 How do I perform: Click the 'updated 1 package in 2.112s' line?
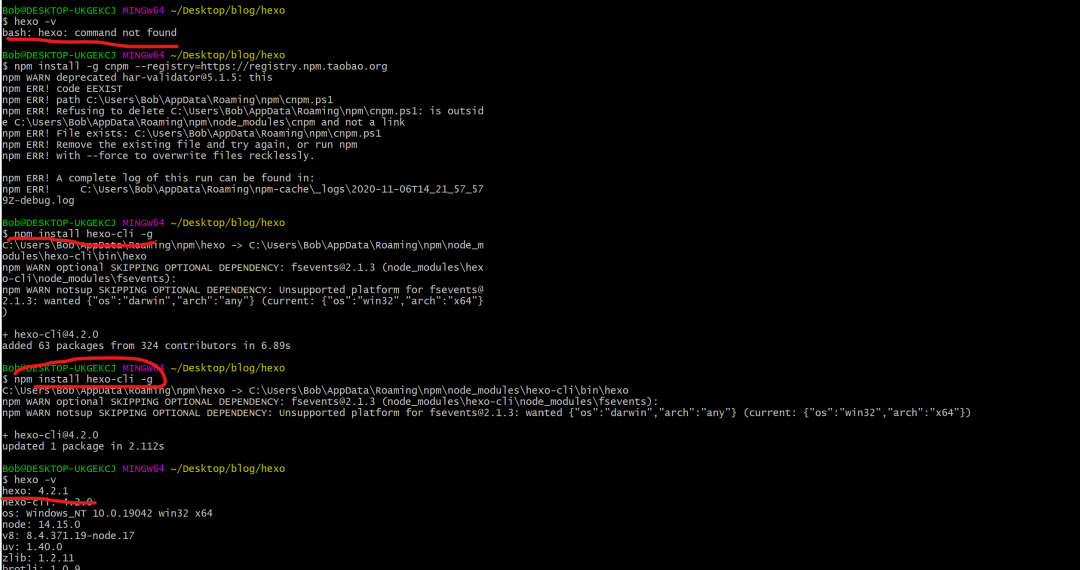(x=83, y=446)
